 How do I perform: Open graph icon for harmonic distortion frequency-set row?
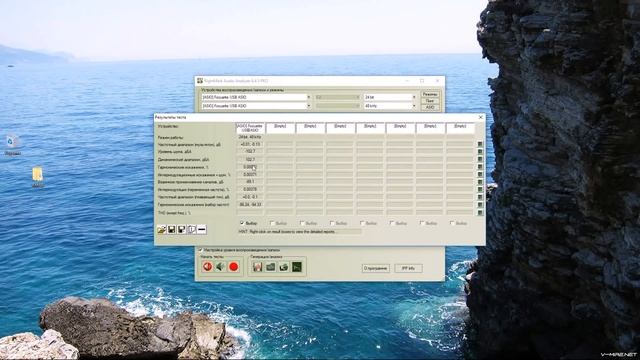coord(480,204)
